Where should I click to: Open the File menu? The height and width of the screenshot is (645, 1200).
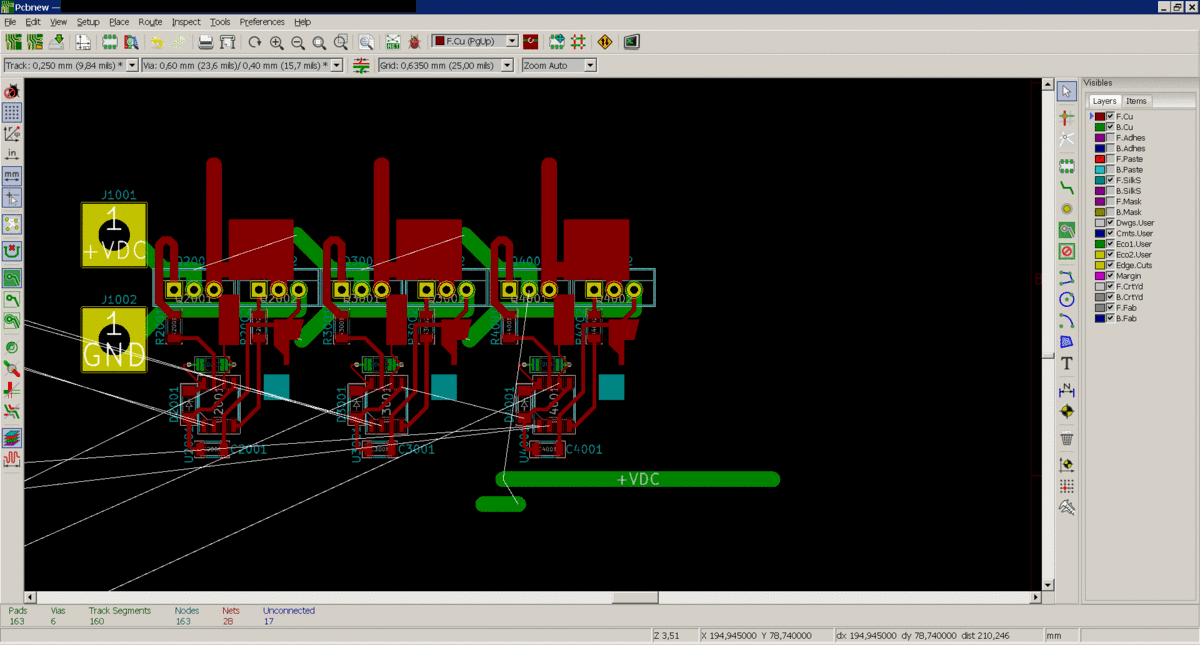point(10,21)
